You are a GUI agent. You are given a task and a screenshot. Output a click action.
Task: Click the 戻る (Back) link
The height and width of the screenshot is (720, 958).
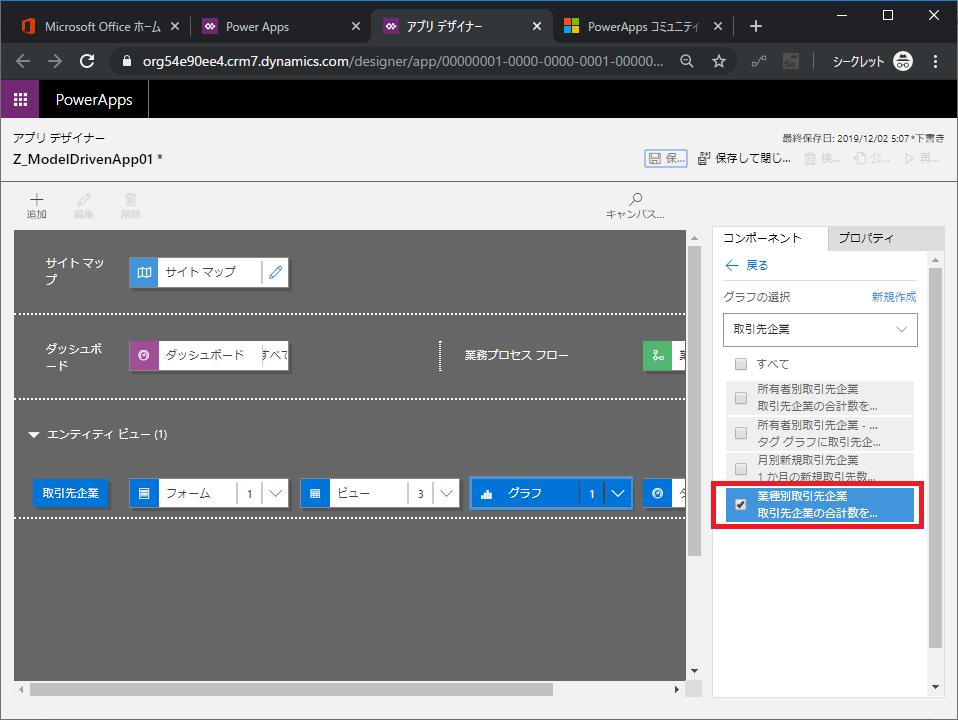[x=747, y=265]
